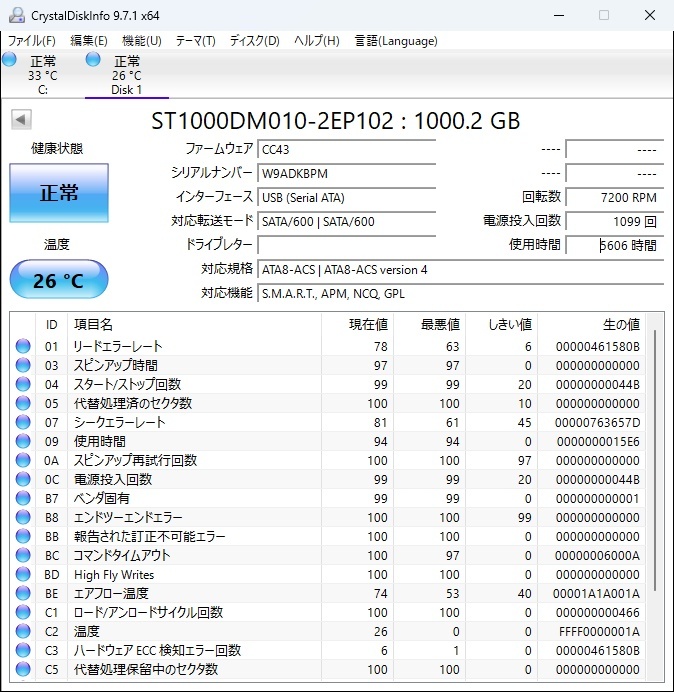Image resolution: width=674 pixels, height=692 pixels.
Task: Click status orb for C: drive
Action: (9, 59)
